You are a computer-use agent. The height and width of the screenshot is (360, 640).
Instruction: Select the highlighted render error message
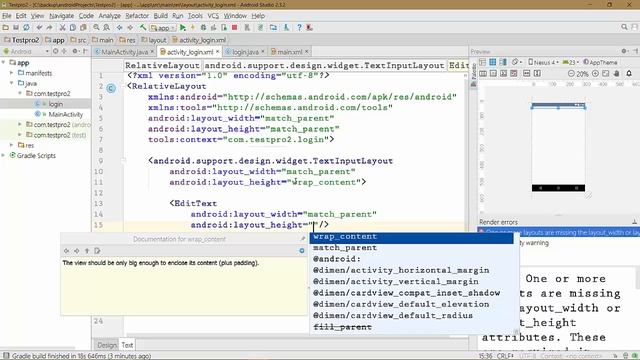pos(559,232)
